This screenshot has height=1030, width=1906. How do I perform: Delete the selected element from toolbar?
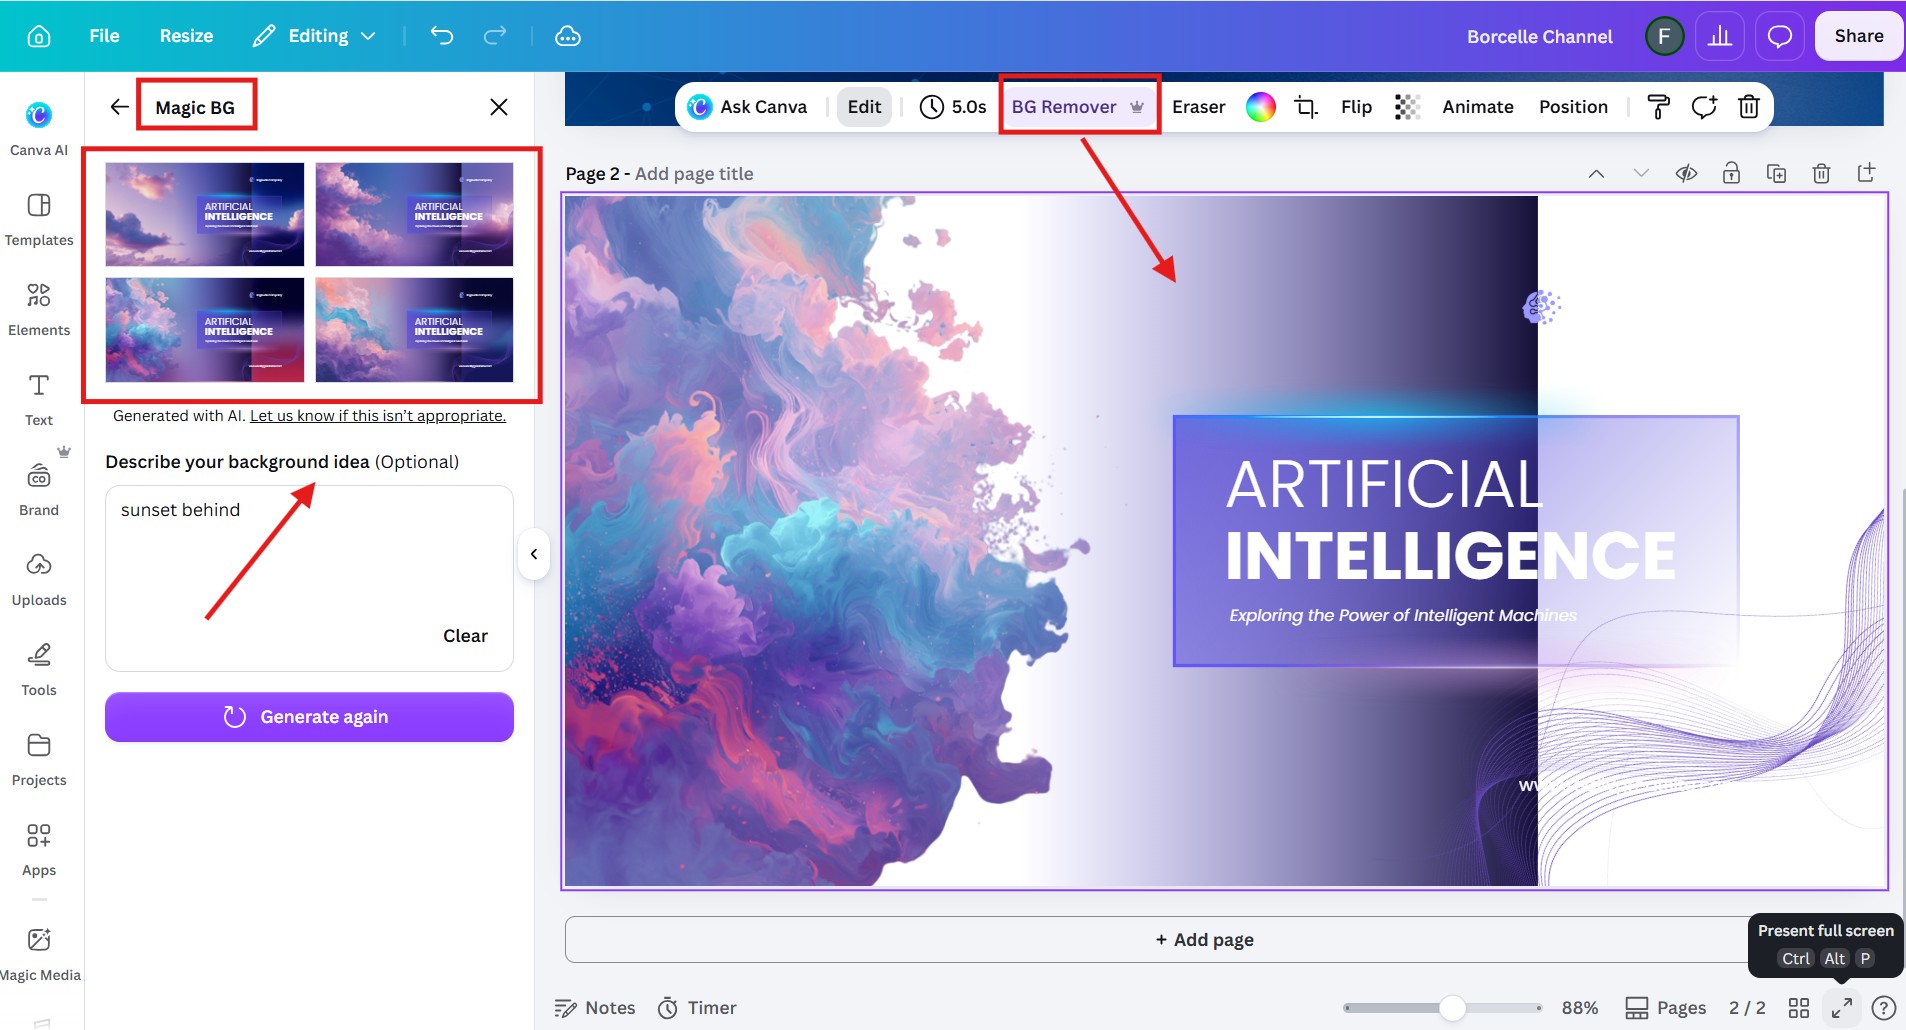pos(1749,107)
